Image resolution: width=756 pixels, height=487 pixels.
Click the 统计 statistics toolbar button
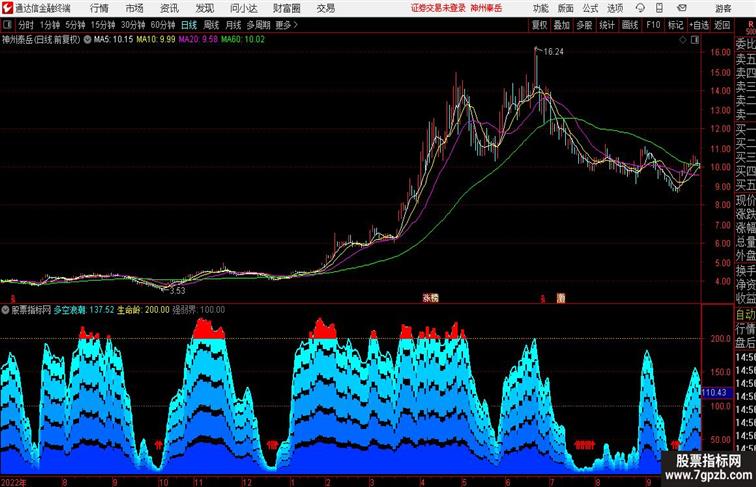607,25
